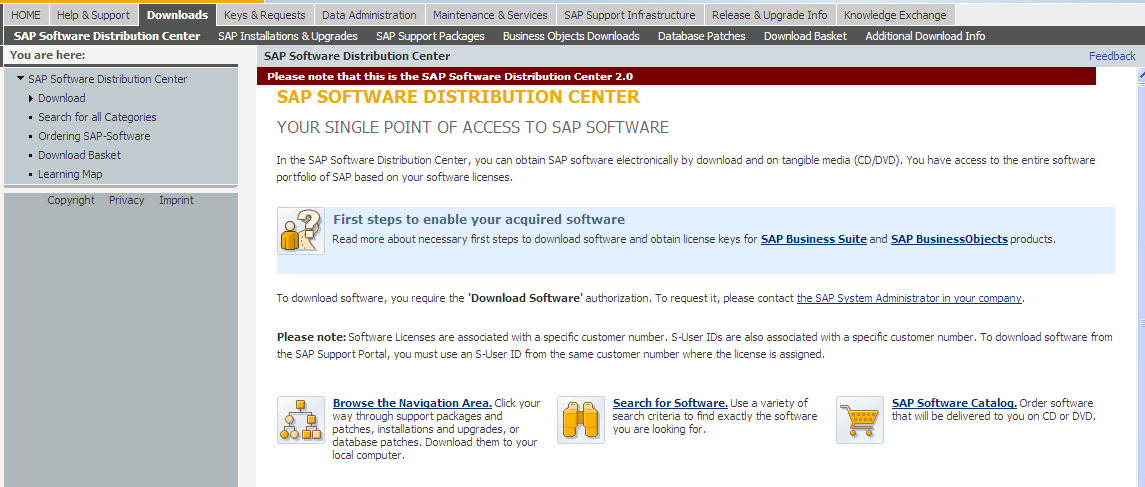Image resolution: width=1145 pixels, height=487 pixels.
Task: Click the Privacy footer link
Action: (x=126, y=200)
